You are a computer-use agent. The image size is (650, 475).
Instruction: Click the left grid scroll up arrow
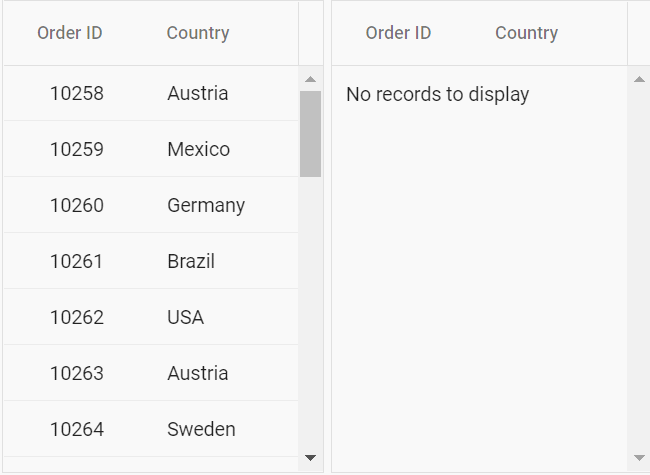click(310, 79)
